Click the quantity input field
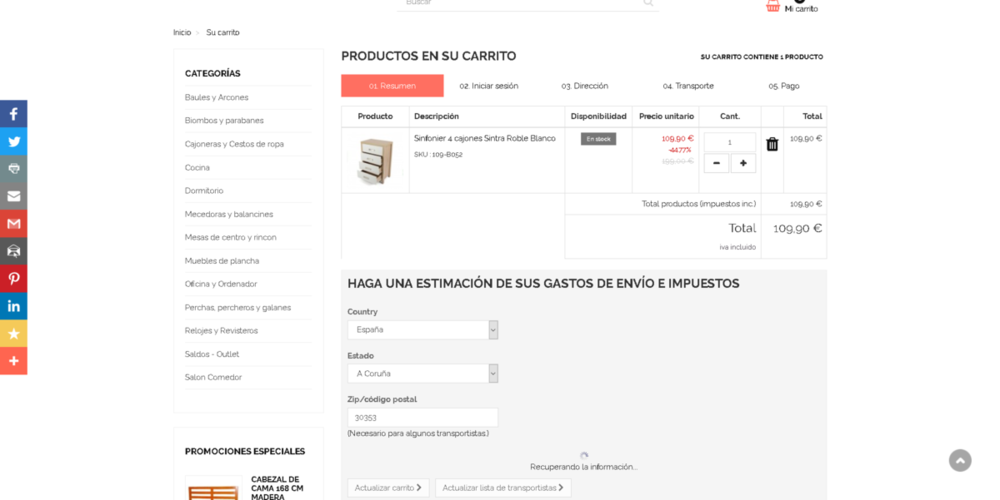Image resolution: width=1000 pixels, height=500 pixels. click(730, 142)
